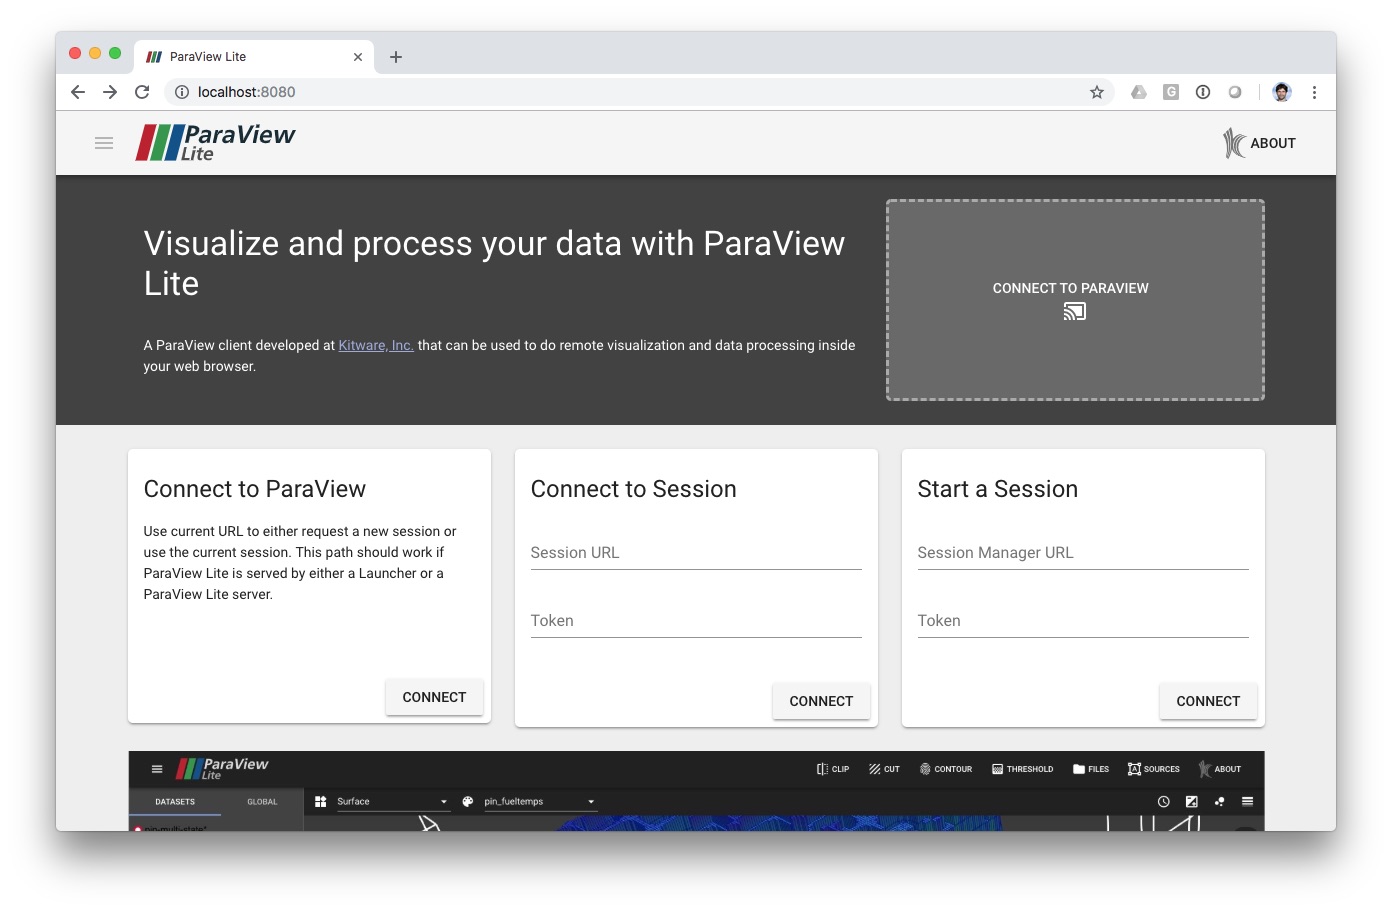Expand the pin_fueltemps color-by dropdown
Screen dimensions: 1392x911
click(x=591, y=802)
